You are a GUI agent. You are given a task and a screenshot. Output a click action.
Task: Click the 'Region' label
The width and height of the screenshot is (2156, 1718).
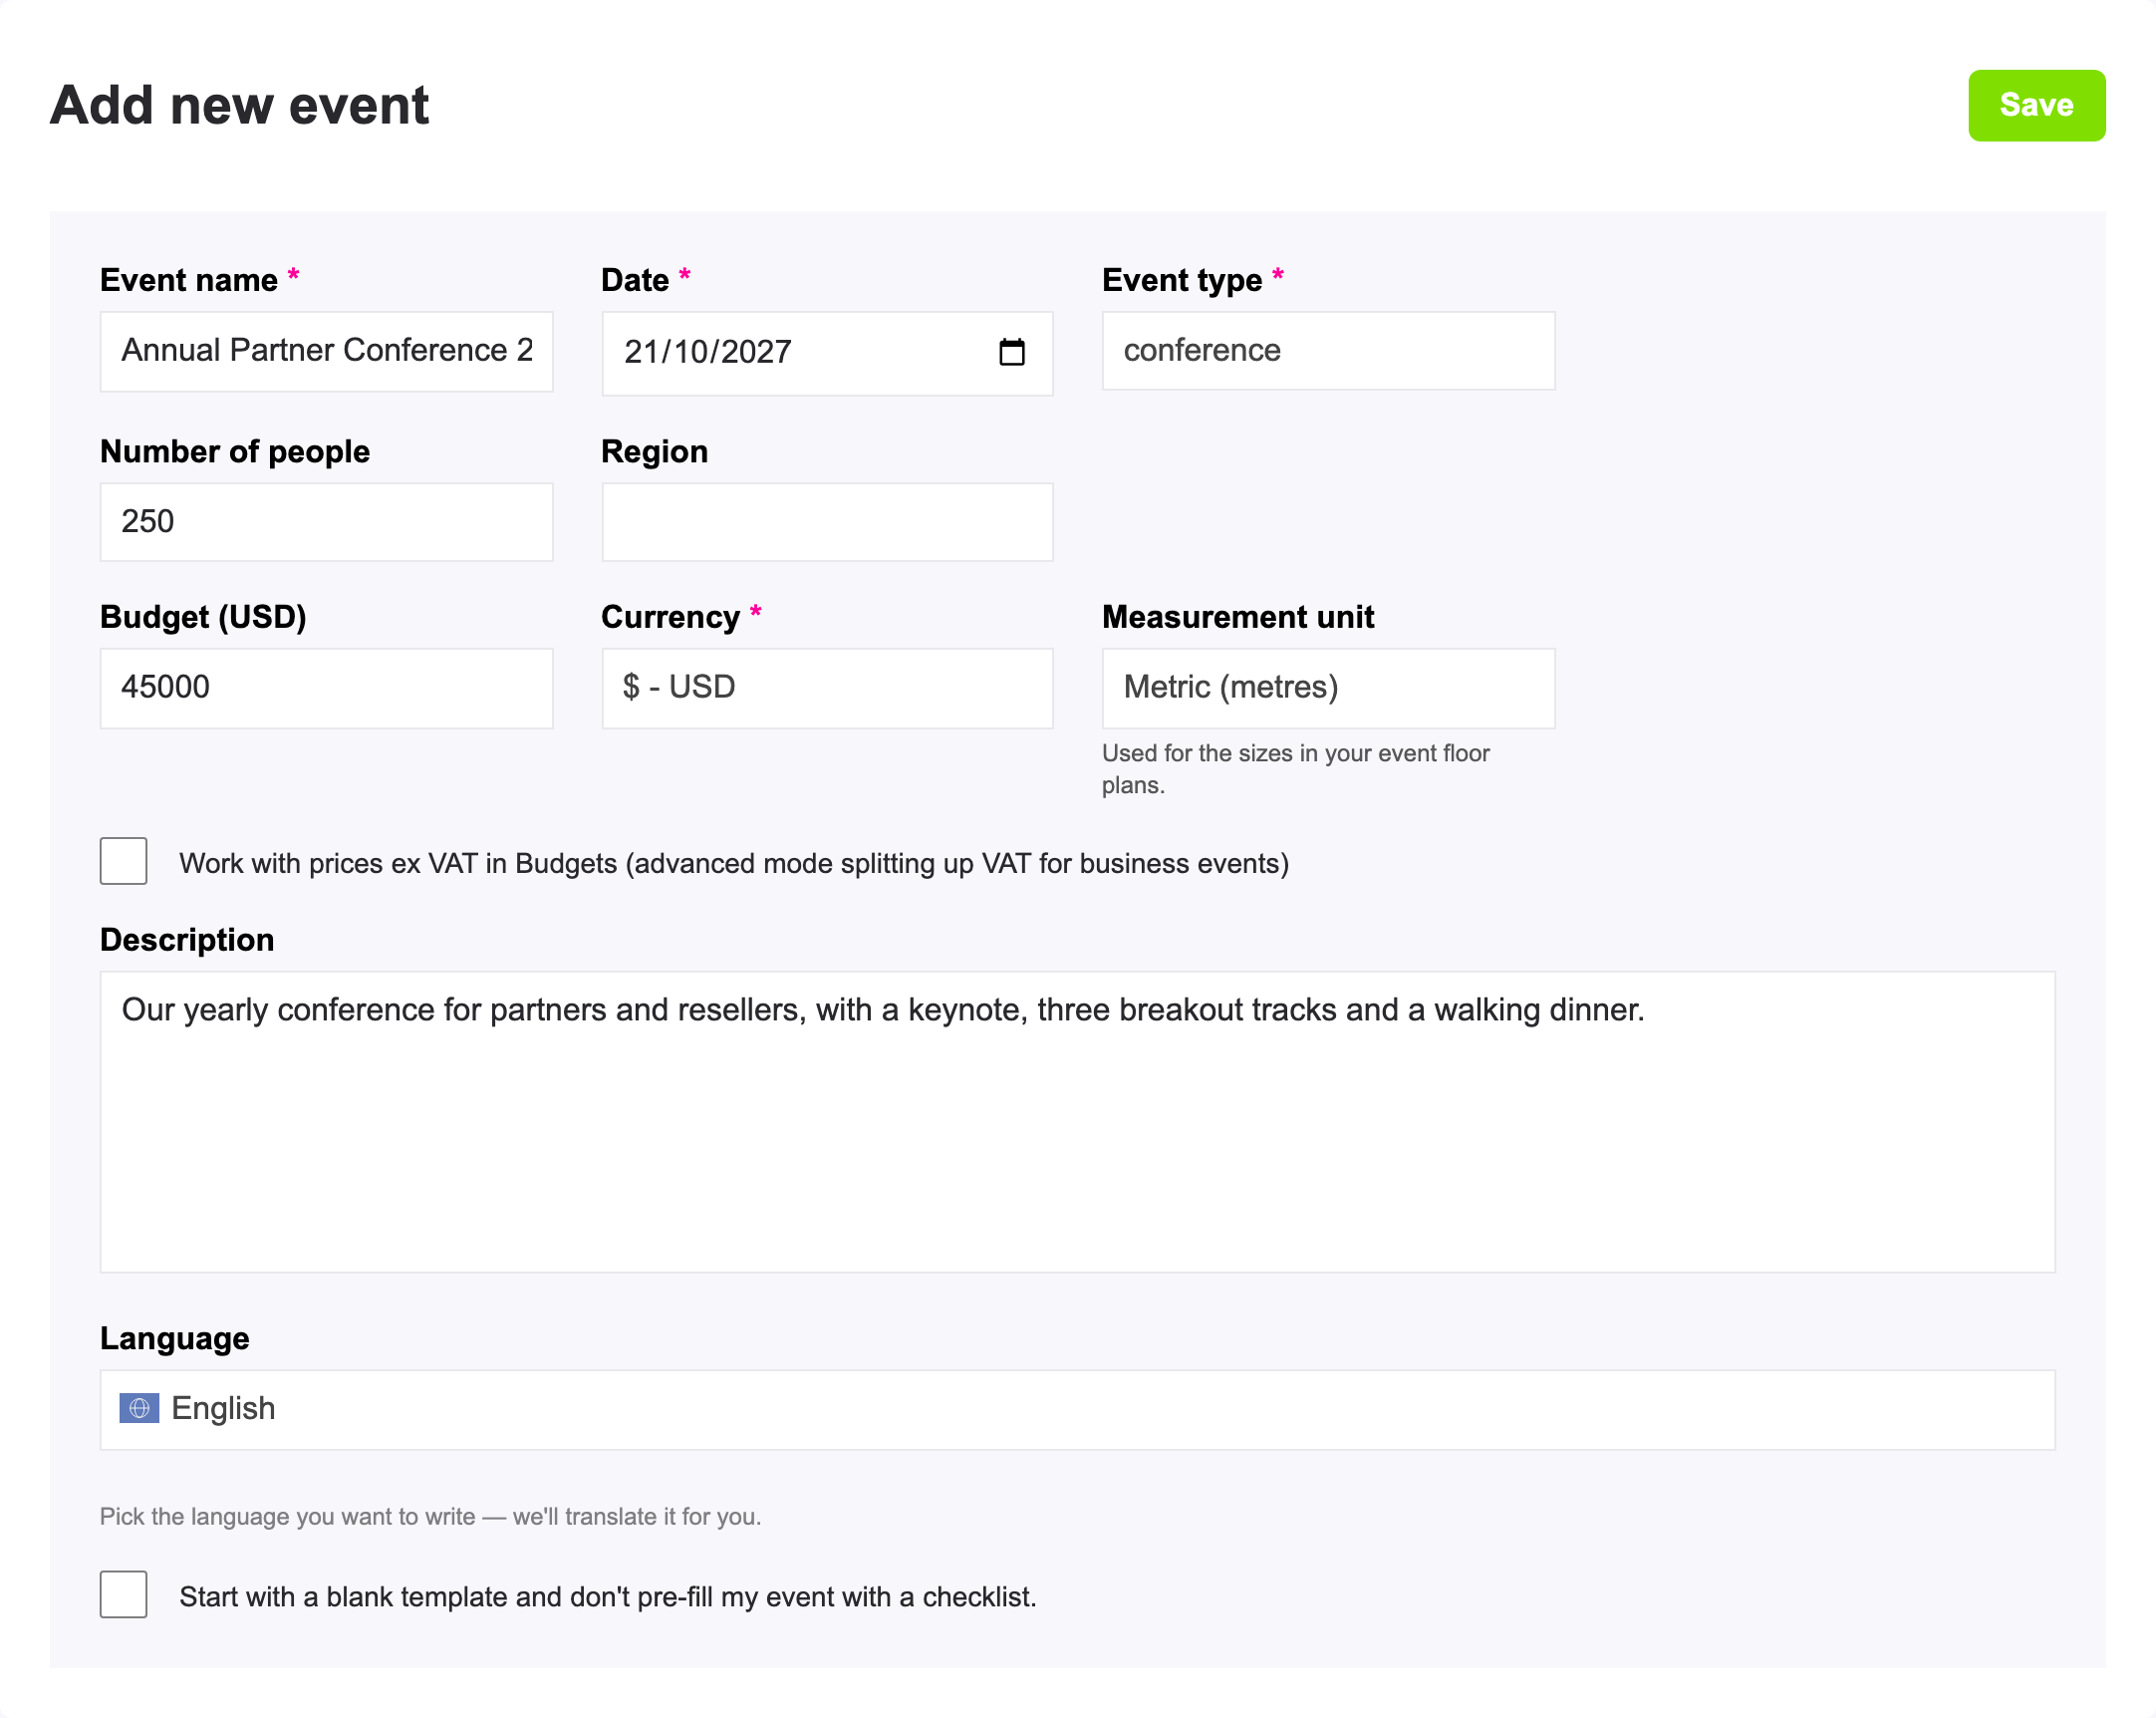pyautogui.click(x=654, y=452)
